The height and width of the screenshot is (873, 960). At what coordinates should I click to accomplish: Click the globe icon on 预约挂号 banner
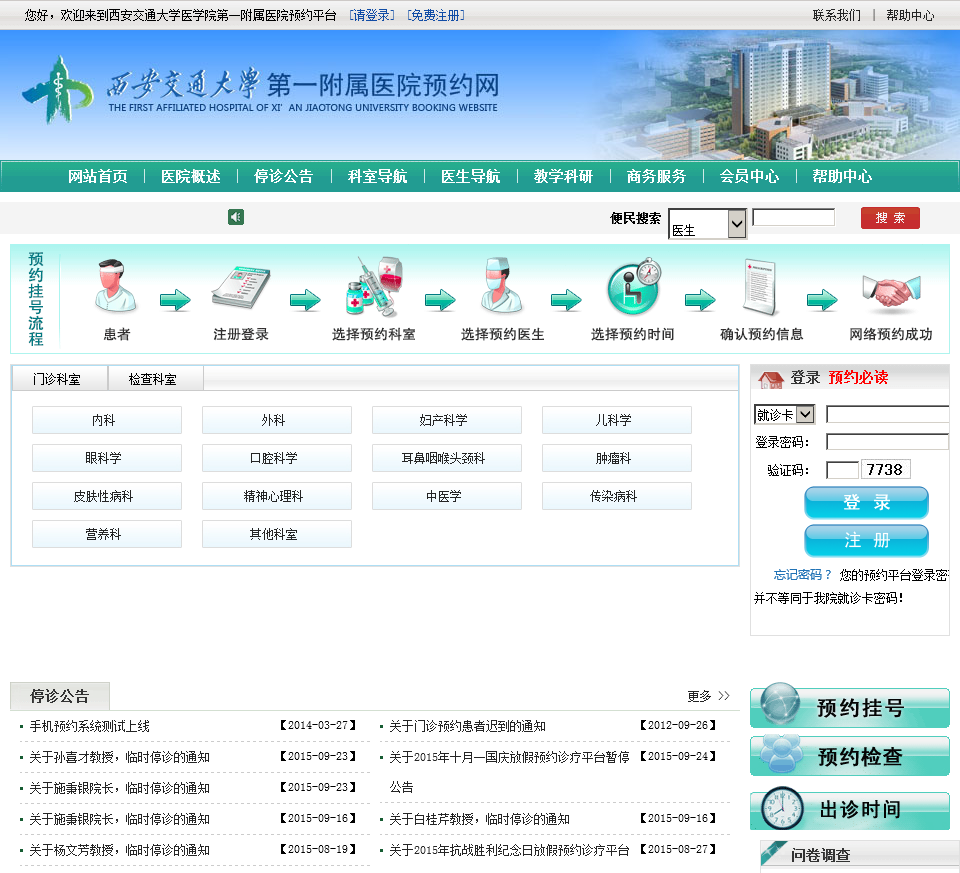pos(780,704)
